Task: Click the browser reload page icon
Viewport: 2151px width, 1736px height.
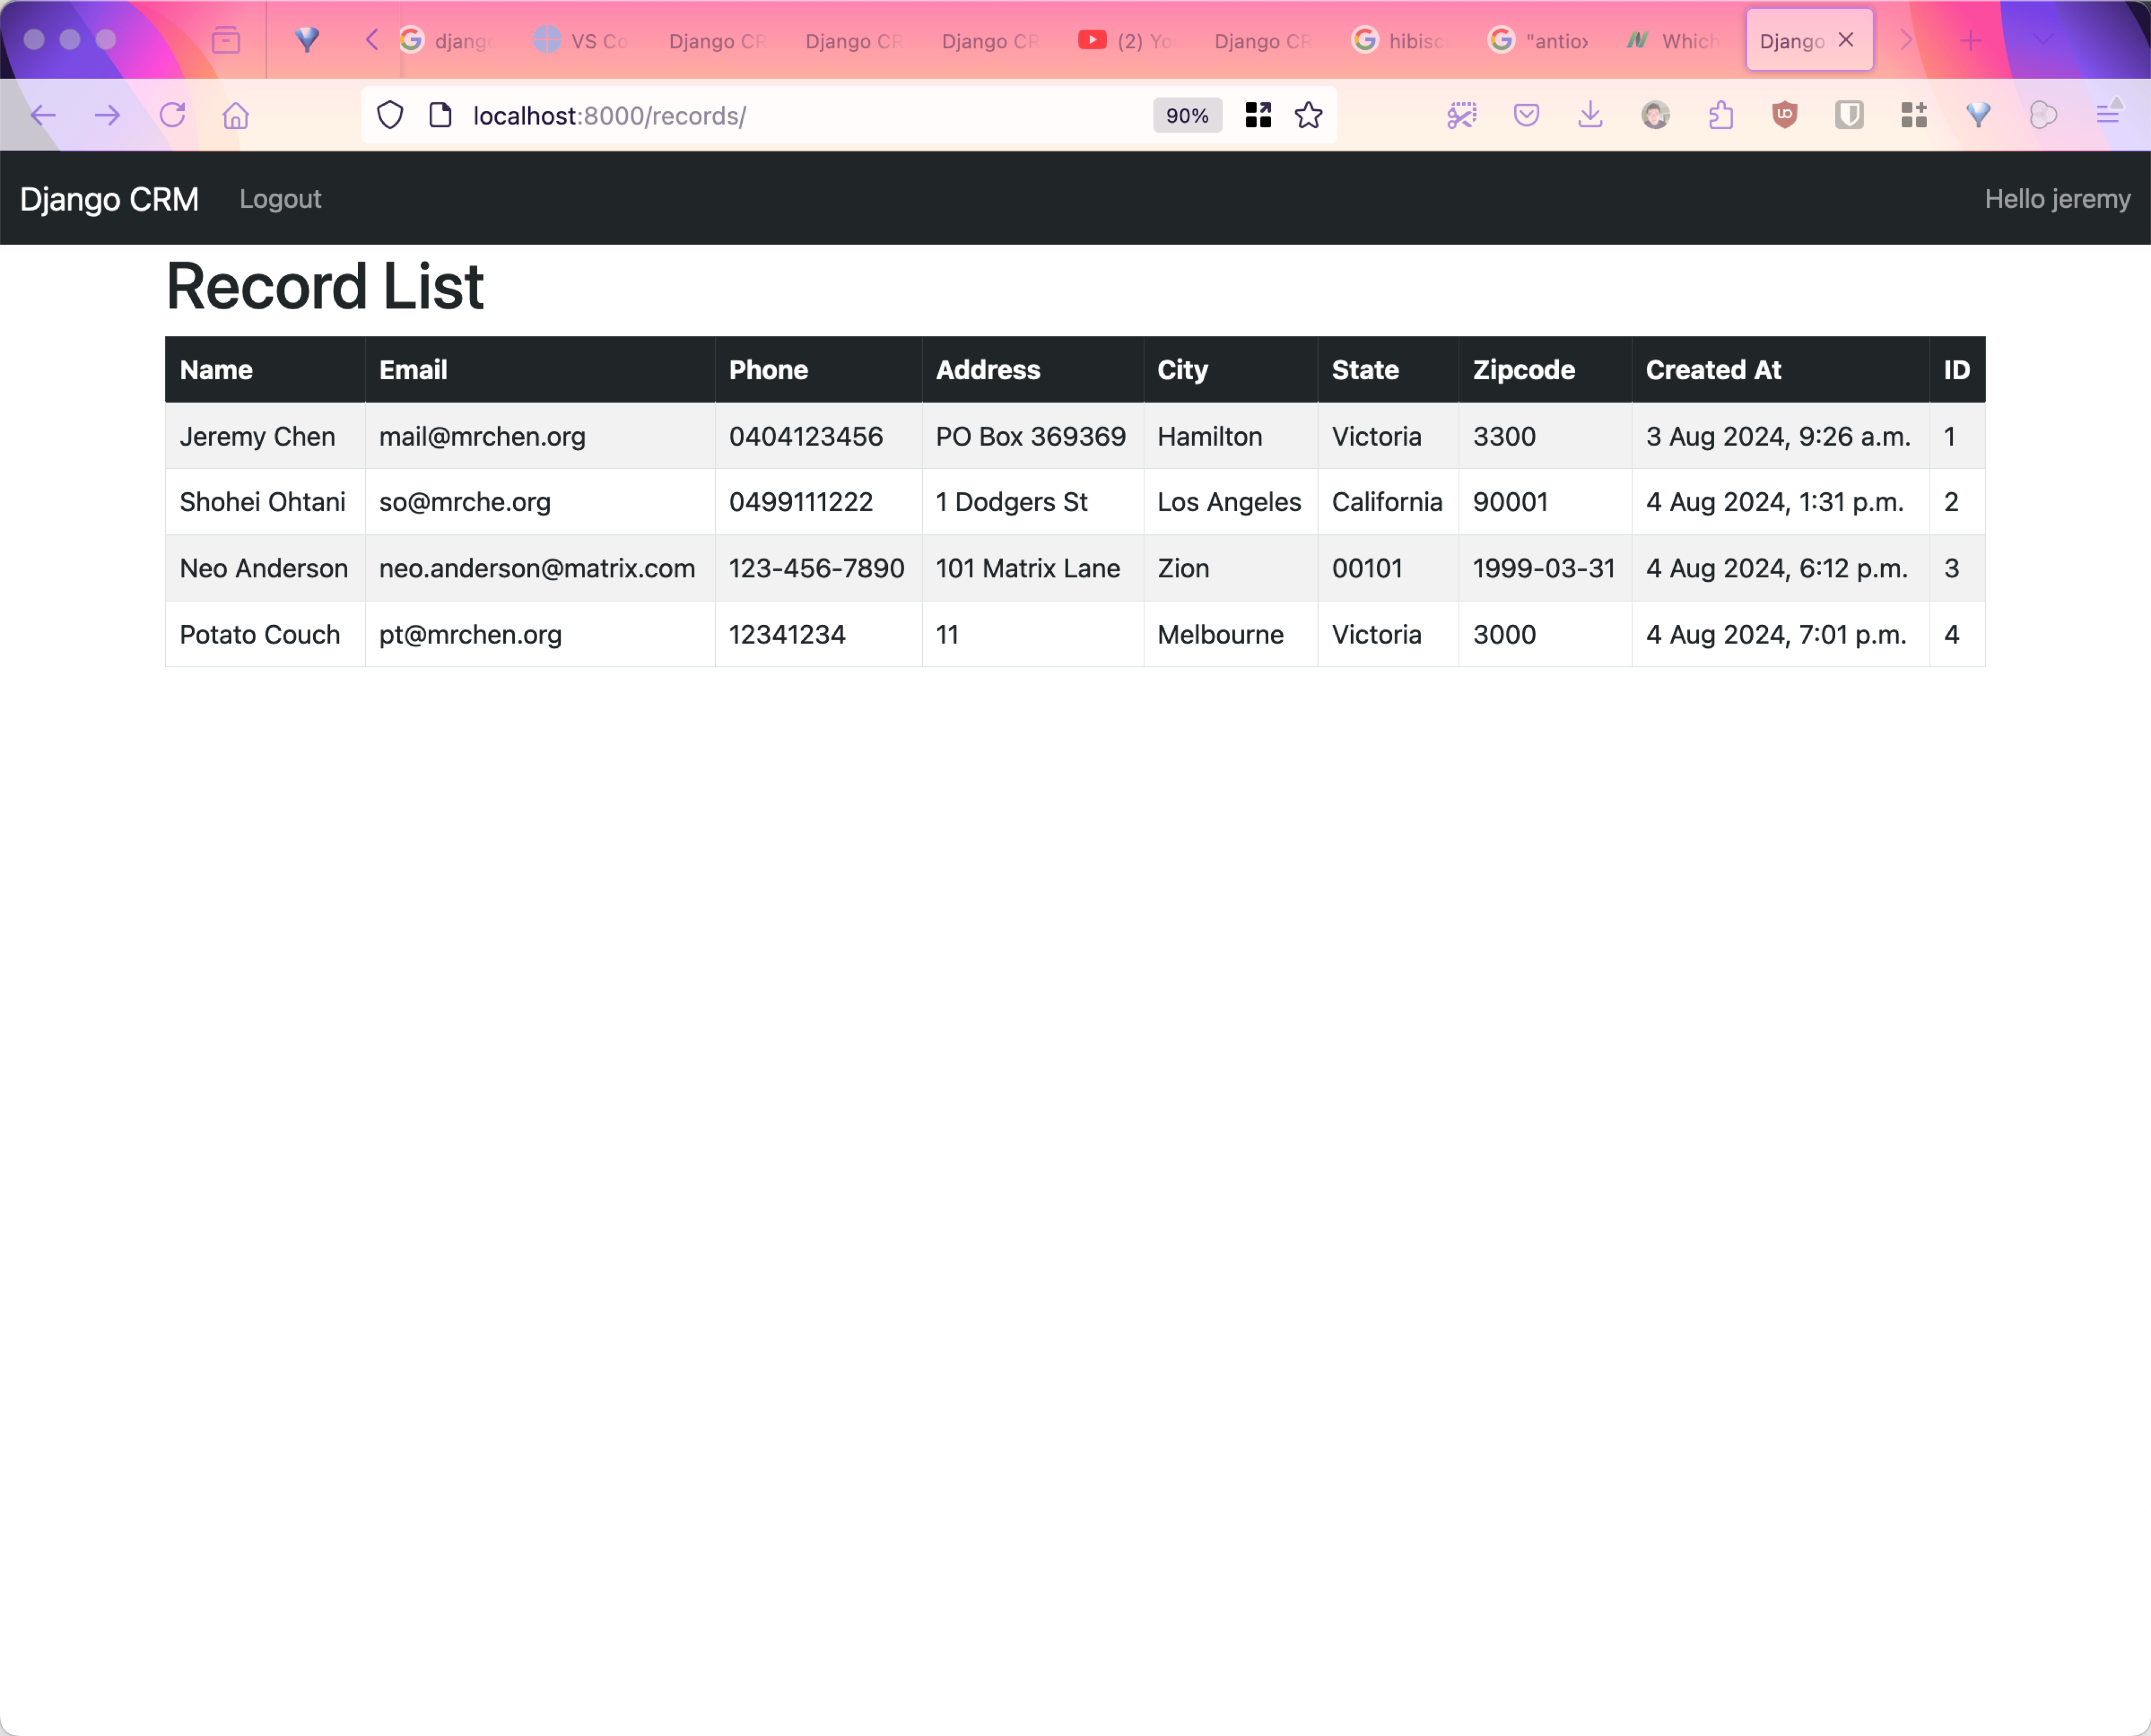Action: [172, 115]
